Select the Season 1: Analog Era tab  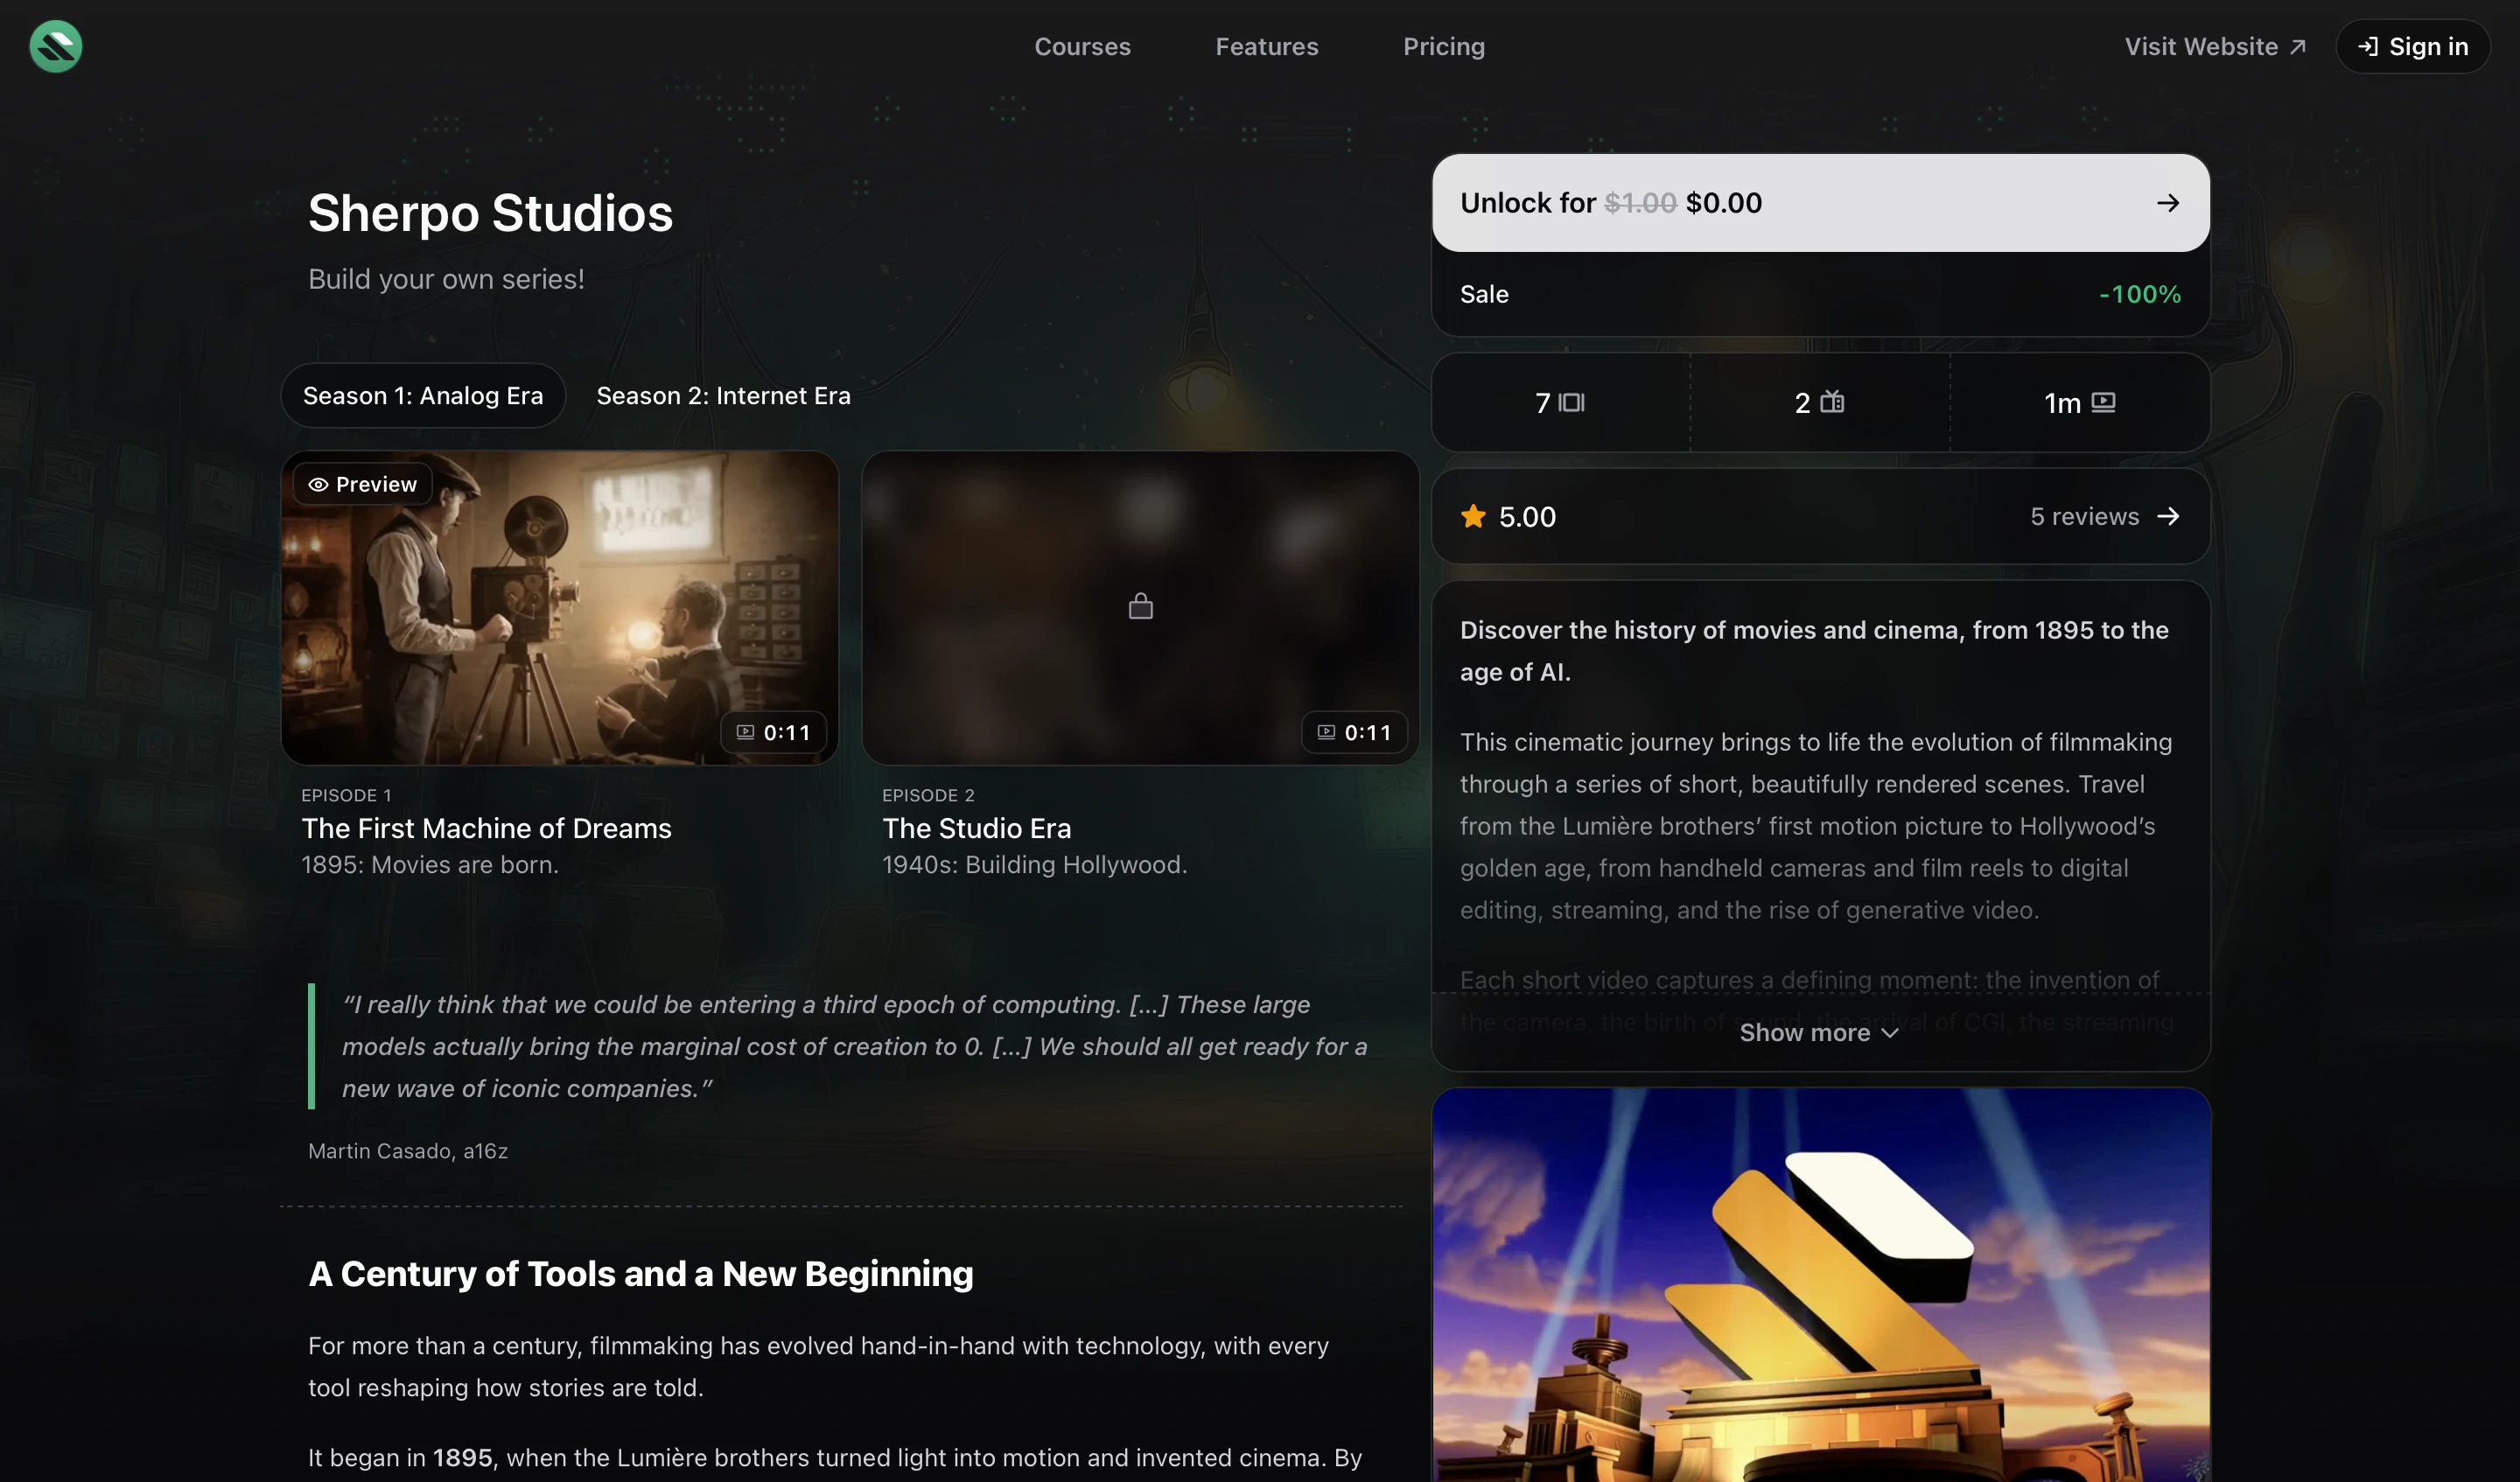[x=423, y=395]
